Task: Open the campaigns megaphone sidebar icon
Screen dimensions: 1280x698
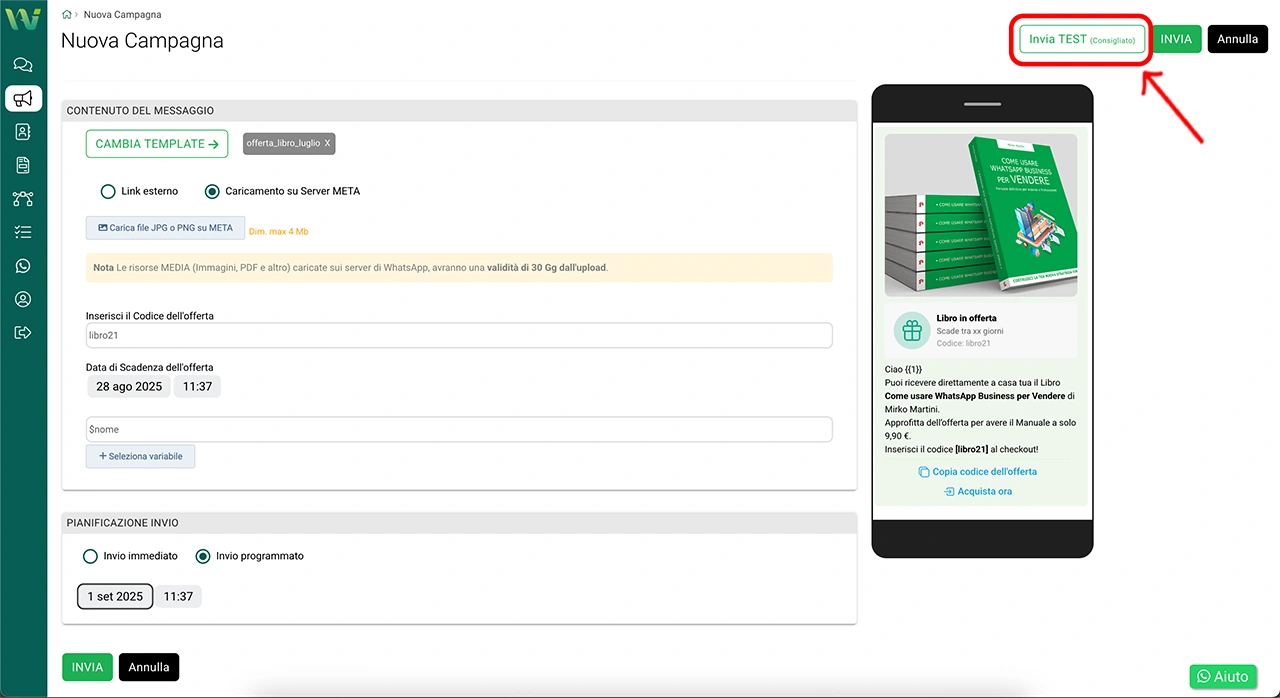Action: pyautogui.click(x=23, y=98)
